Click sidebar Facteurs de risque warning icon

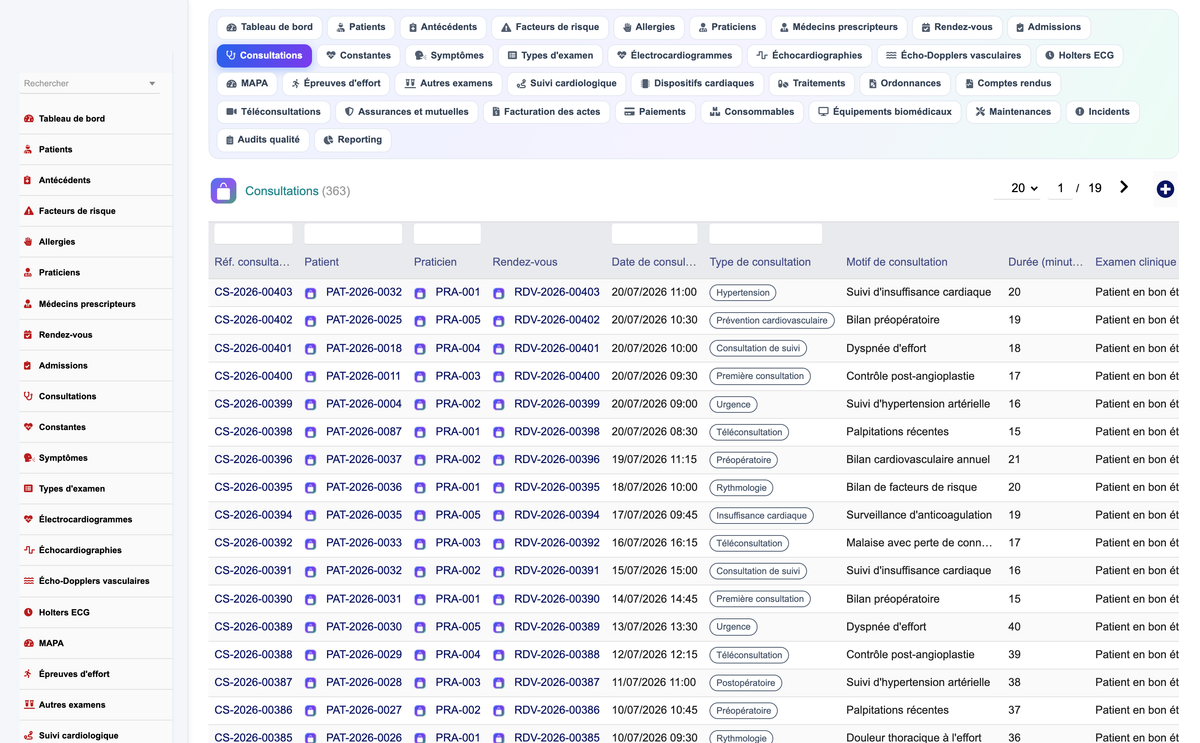tap(28, 212)
